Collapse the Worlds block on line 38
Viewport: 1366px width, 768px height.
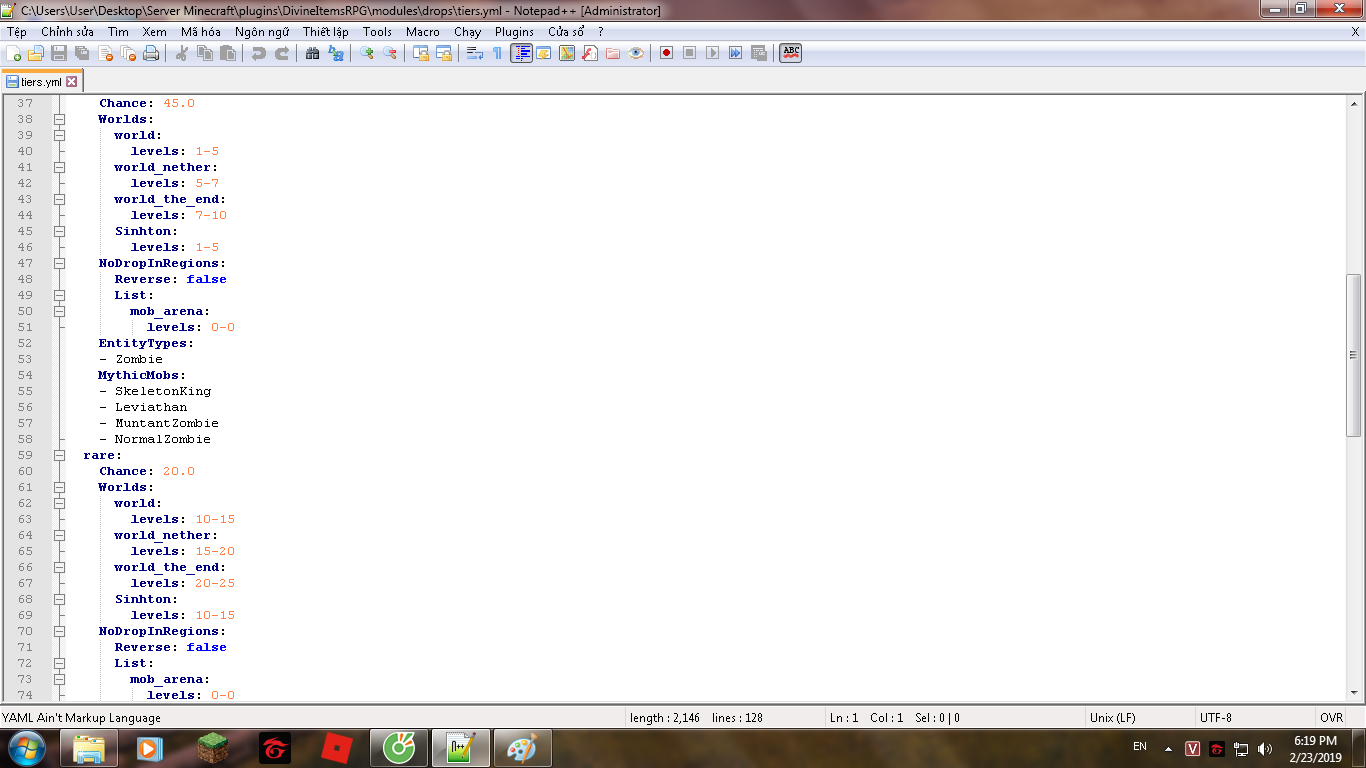tap(59, 119)
